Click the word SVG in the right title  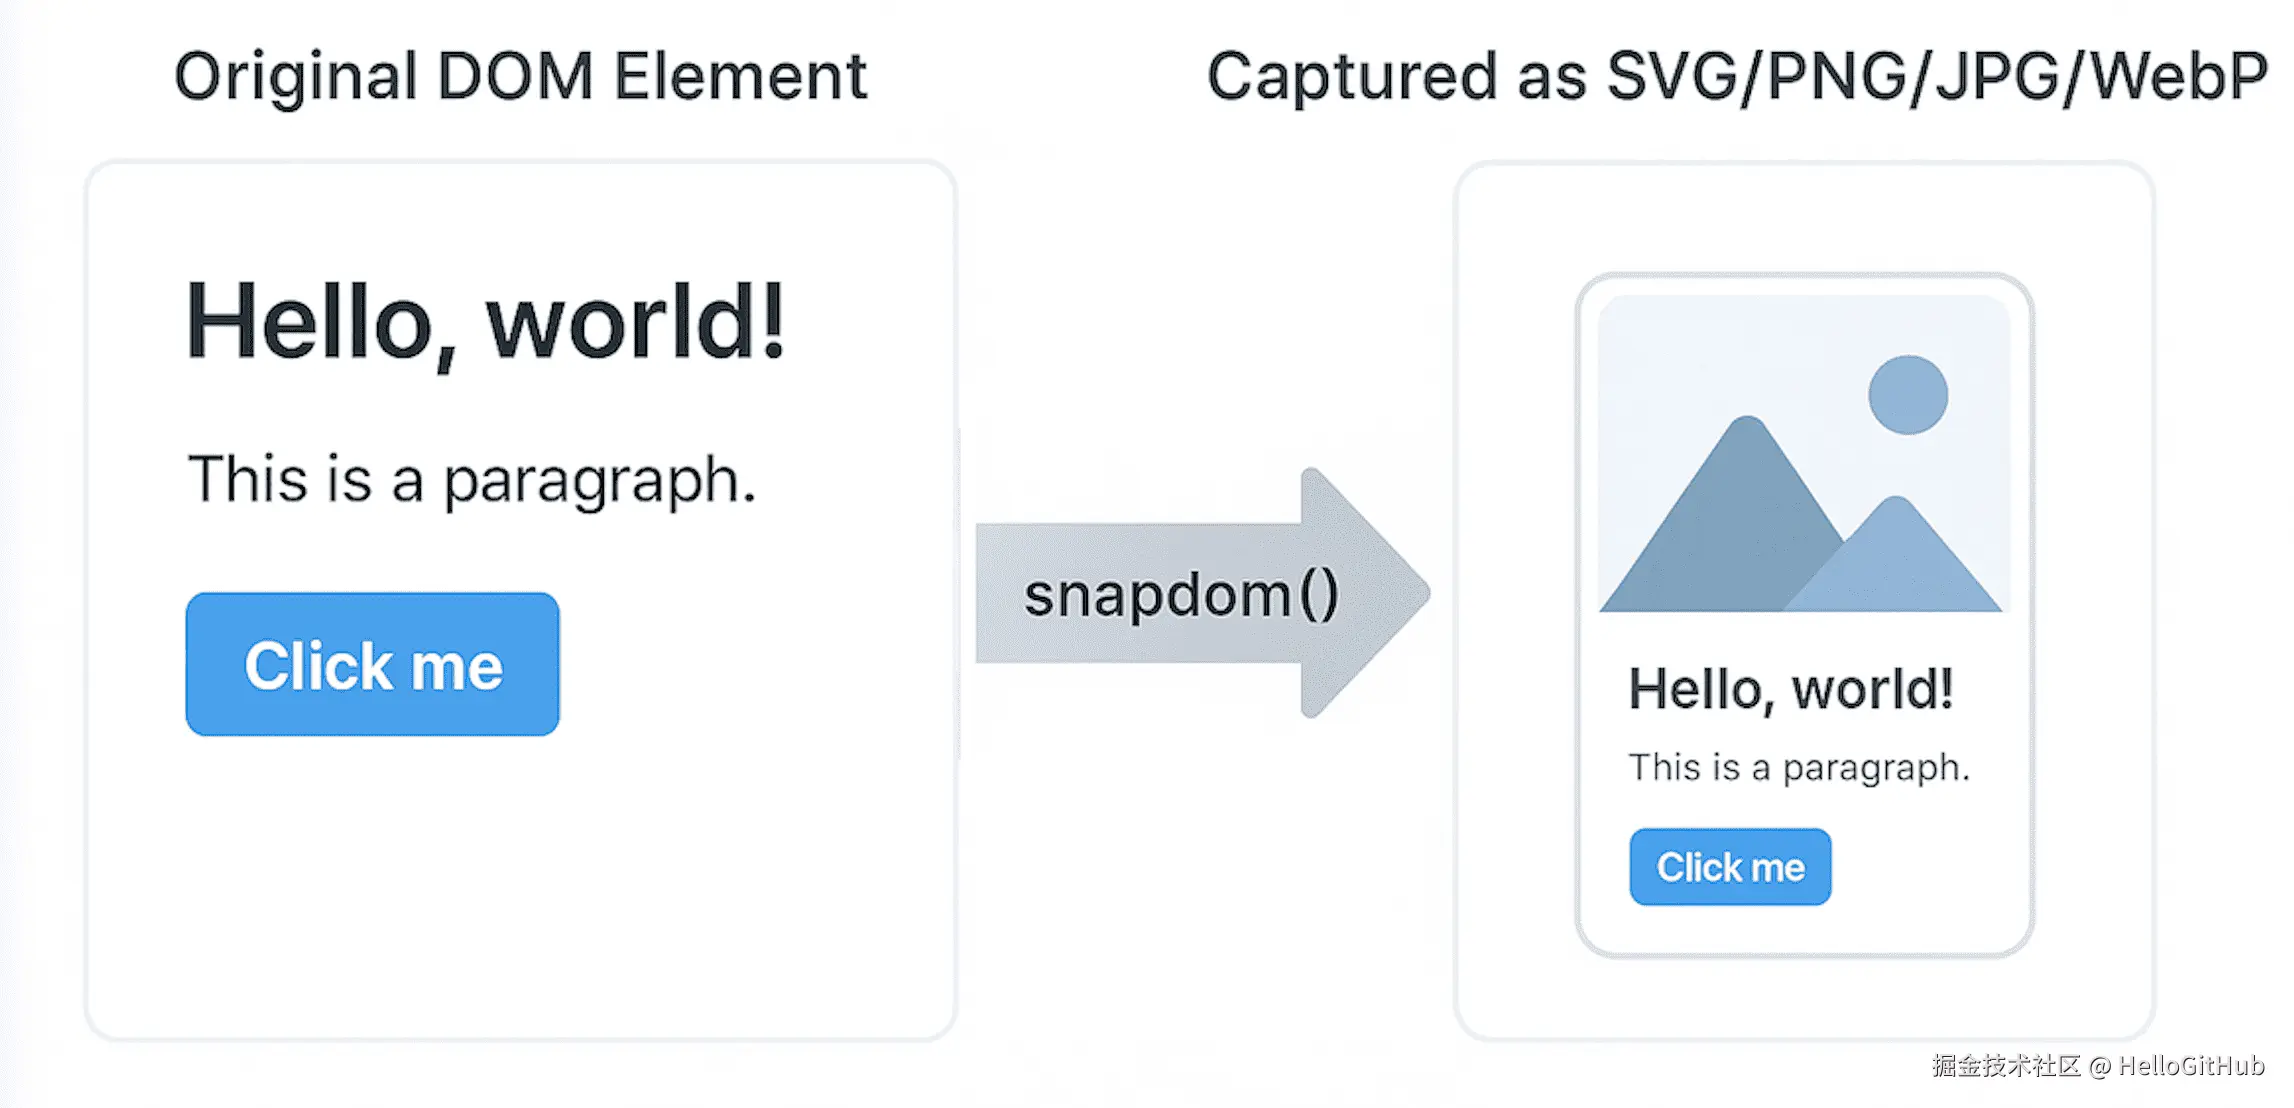(1670, 77)
